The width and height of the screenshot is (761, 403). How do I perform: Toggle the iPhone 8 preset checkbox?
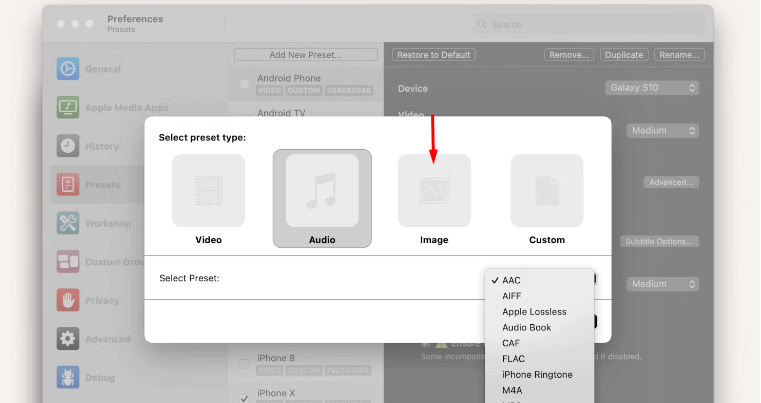tap(245, 364)
